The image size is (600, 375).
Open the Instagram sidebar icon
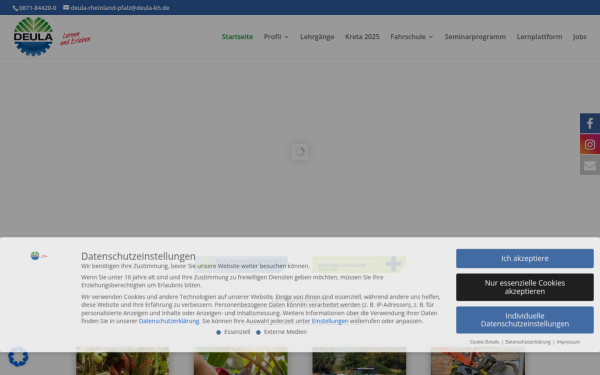pos(590,144)
